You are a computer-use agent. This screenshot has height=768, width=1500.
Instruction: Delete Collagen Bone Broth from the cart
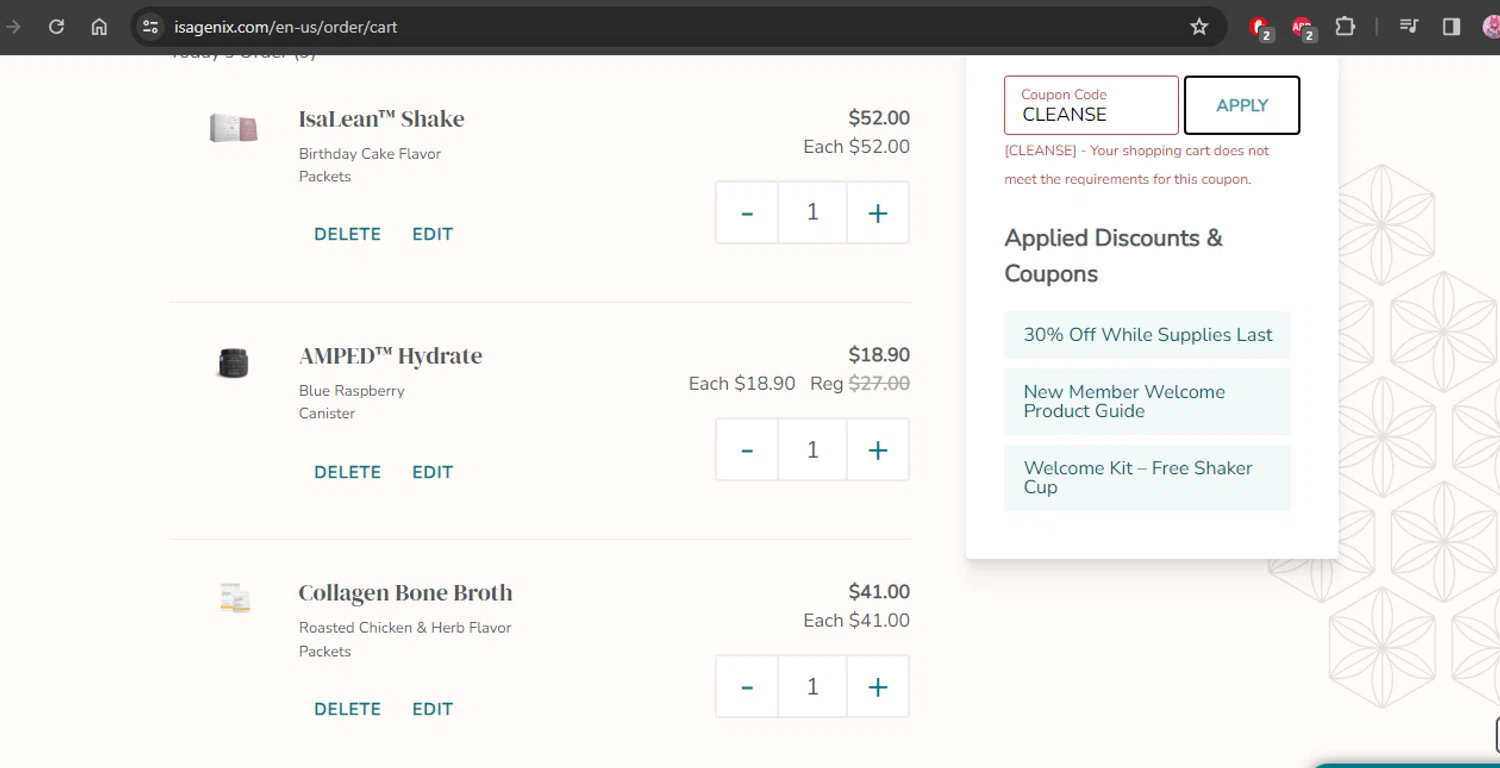click(347, 709)
